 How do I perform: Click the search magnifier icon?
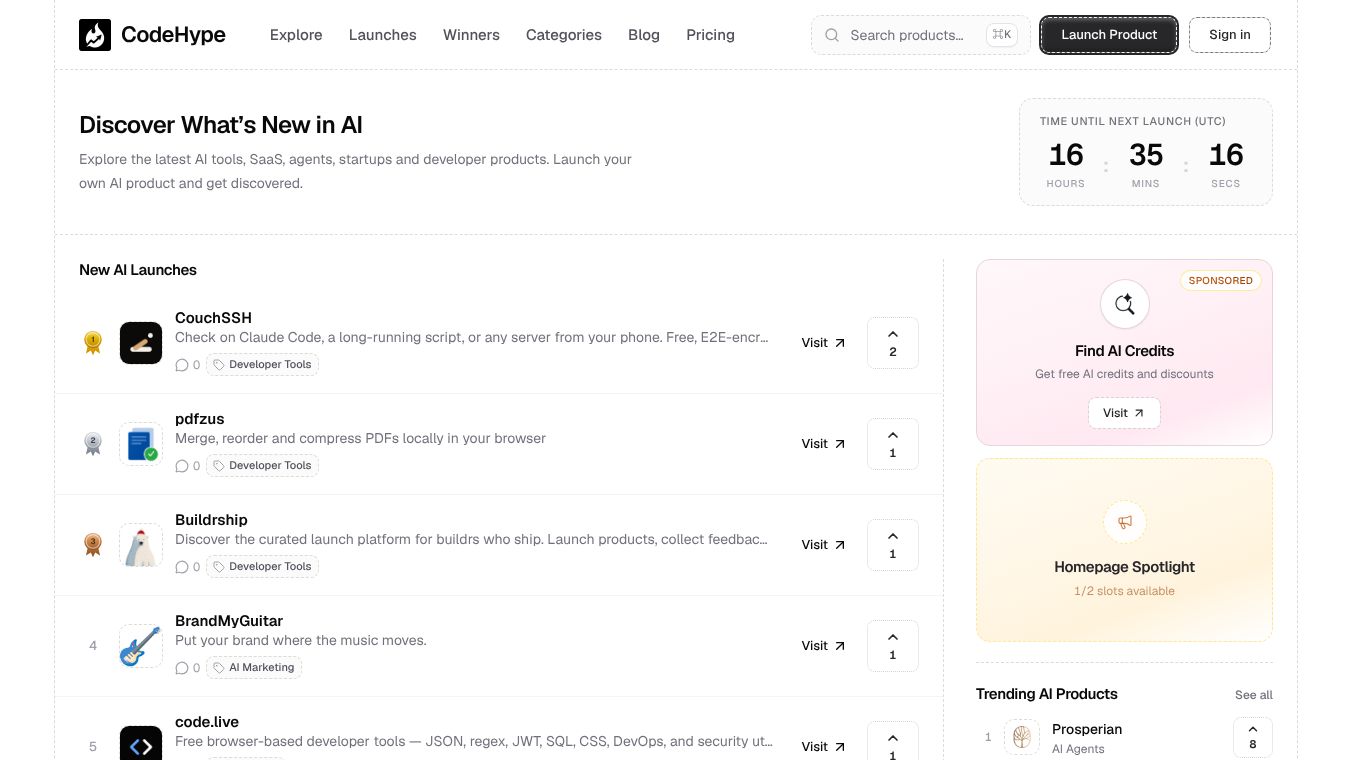click(832, 35)
